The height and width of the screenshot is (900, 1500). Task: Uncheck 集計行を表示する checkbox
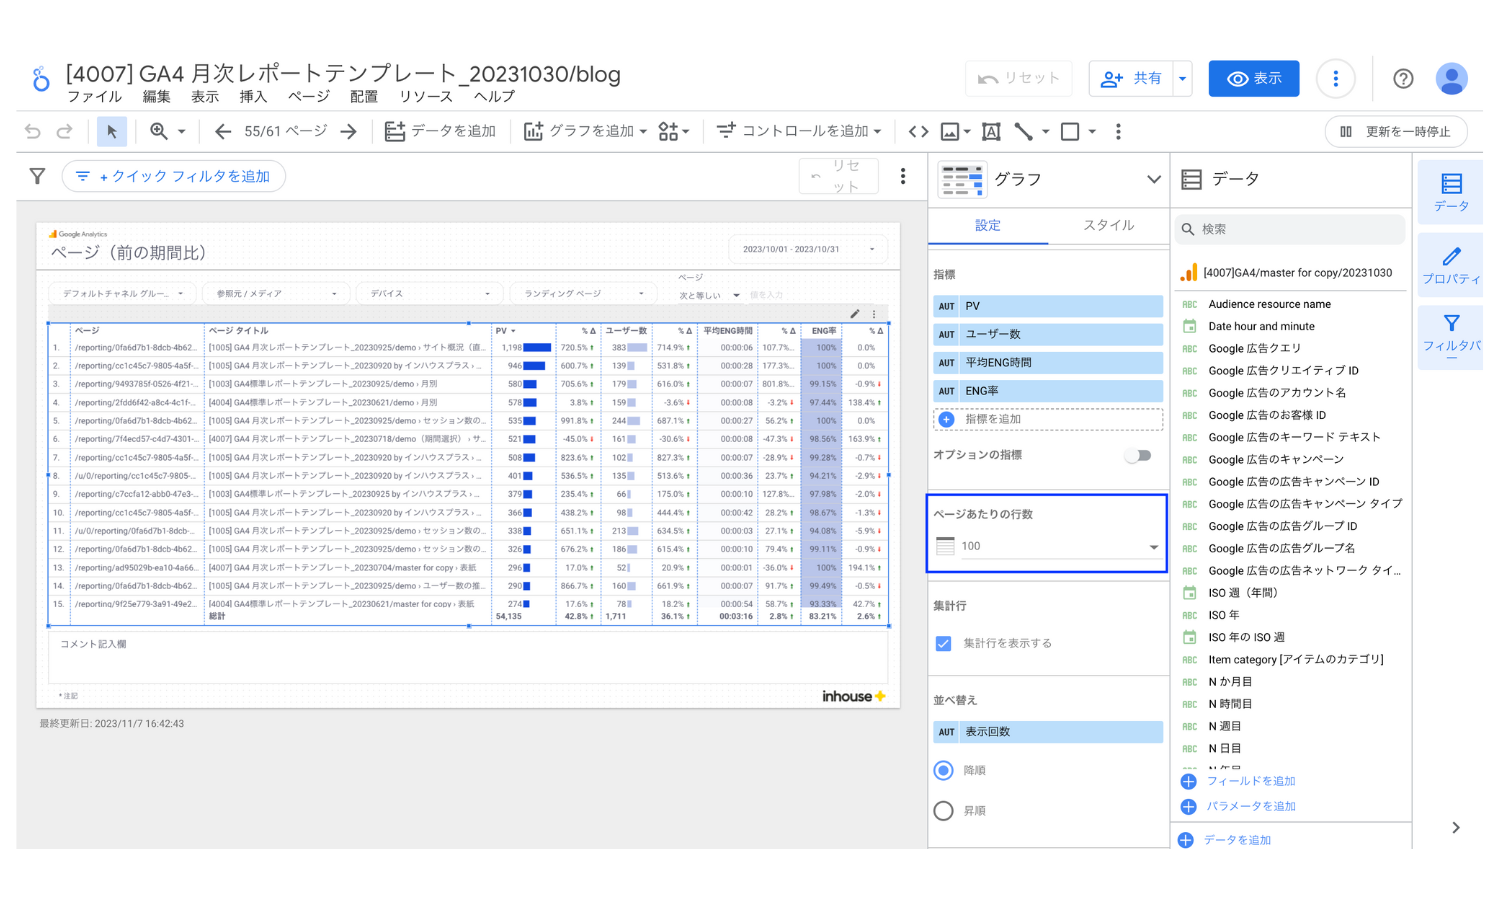(943, 643)
